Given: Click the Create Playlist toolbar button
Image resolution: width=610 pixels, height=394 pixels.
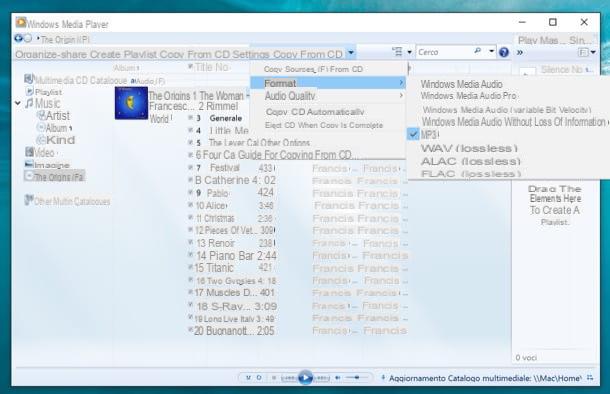Looking at the screenshot, I should [x=124, y=54].
